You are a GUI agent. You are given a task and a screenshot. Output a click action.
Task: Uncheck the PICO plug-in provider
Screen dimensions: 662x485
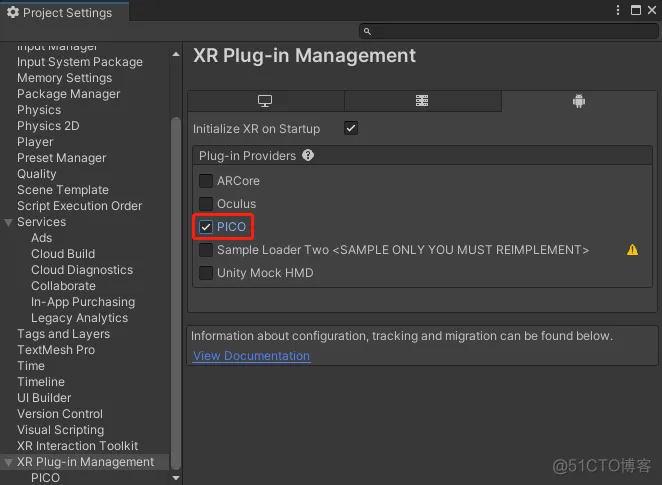click(206, 227)
